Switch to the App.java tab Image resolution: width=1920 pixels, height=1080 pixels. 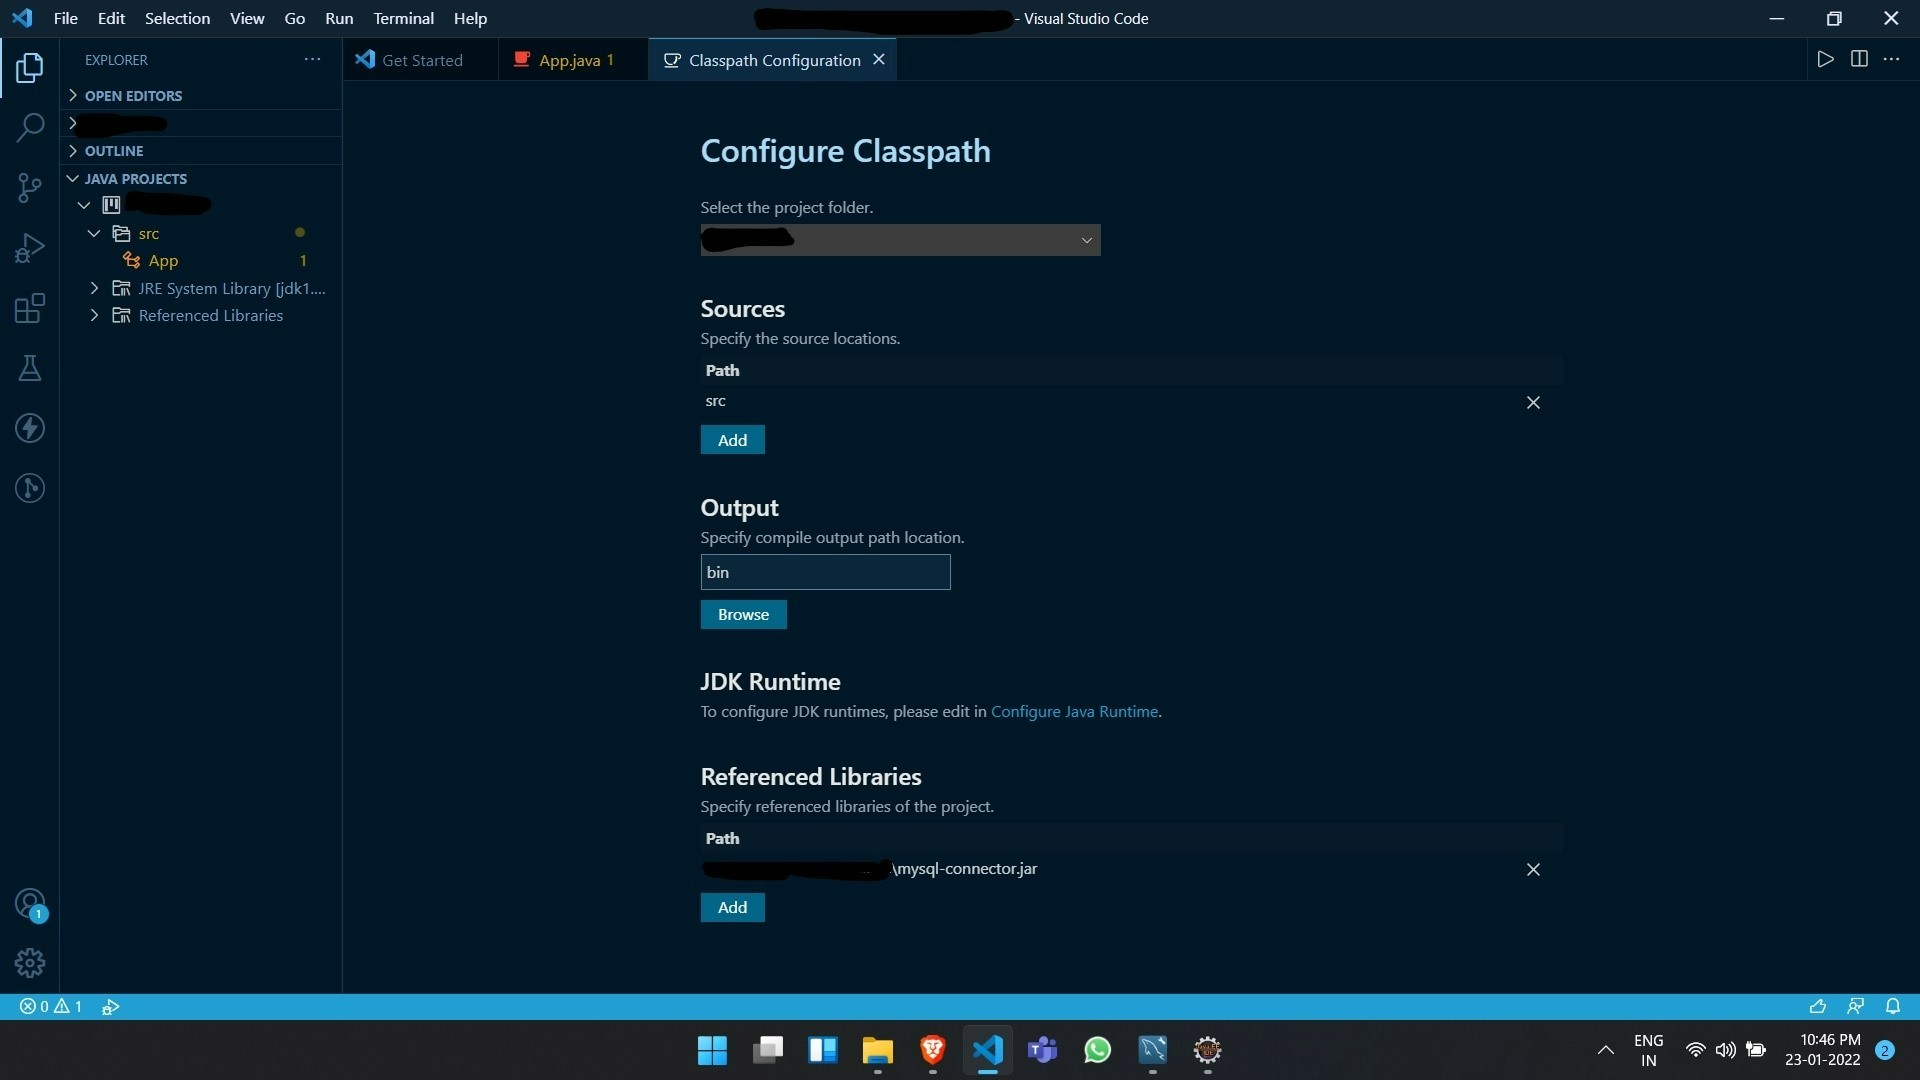point(569,60)
